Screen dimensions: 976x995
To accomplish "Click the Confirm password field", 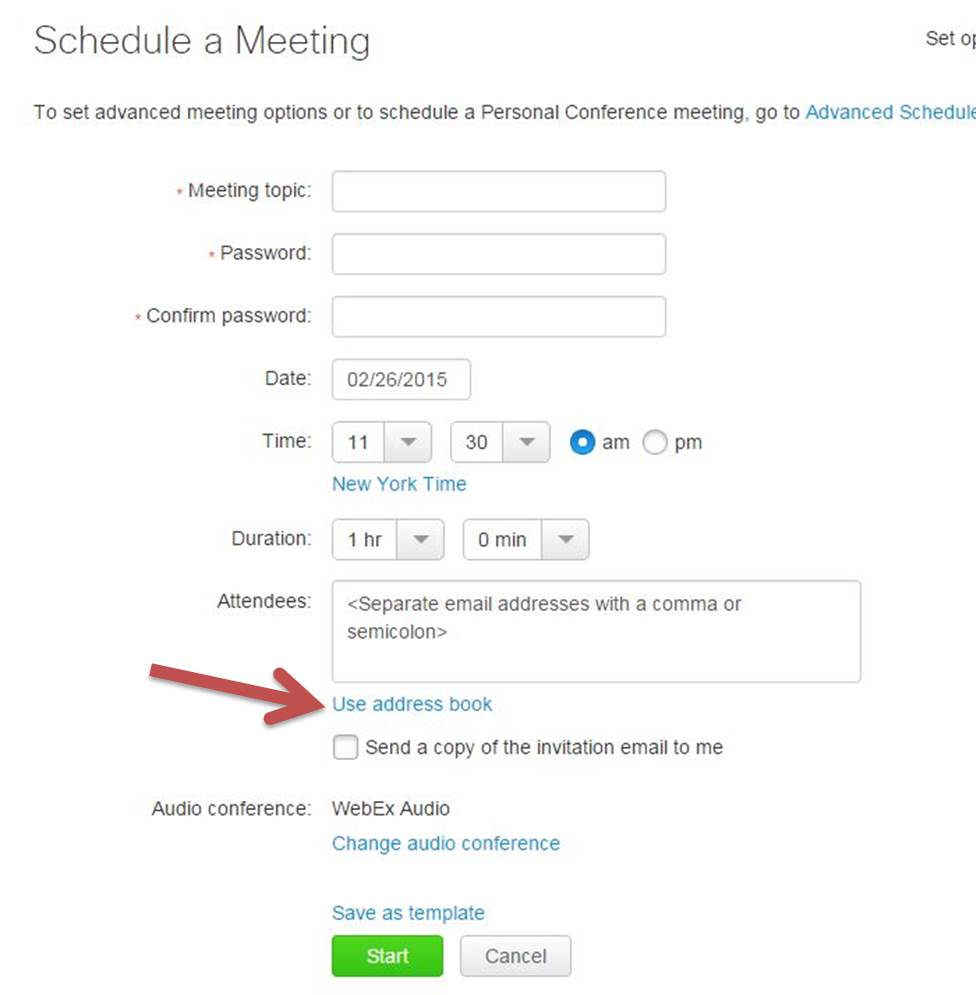I will click(498, 317).
